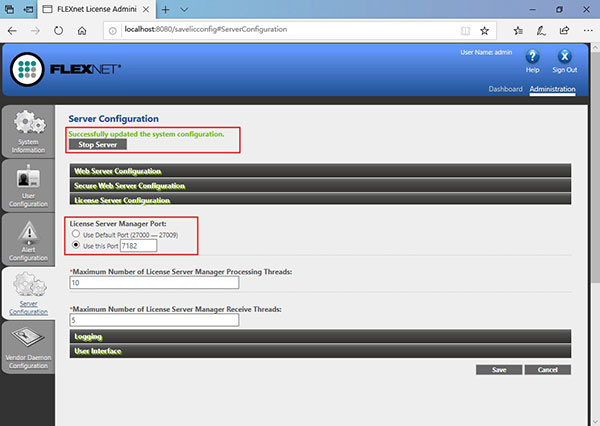View site information icon in address bar
Viewport: 600px width, 426px height.
coord(112,31)
